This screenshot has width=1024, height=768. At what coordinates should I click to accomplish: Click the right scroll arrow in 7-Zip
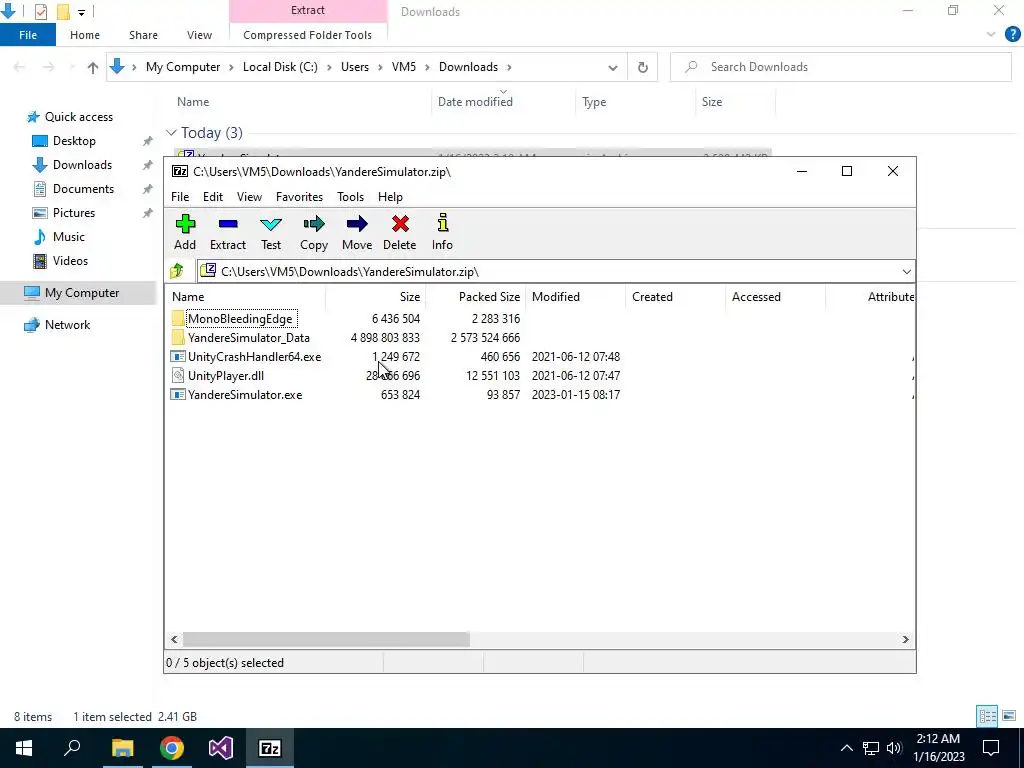pyautogui.click(x=905, y=639)
